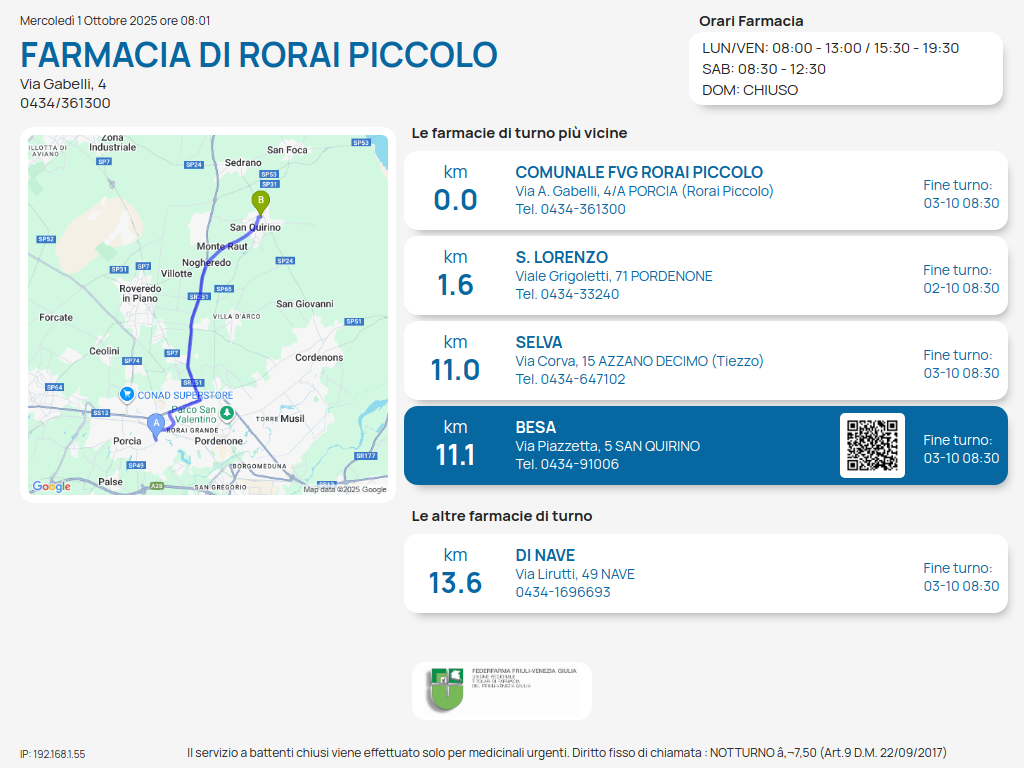Select the CONAD Superstore shopping cart icon
This screenshot has height=768, width=1024.
pyautogui.click(x=126, y=395)
